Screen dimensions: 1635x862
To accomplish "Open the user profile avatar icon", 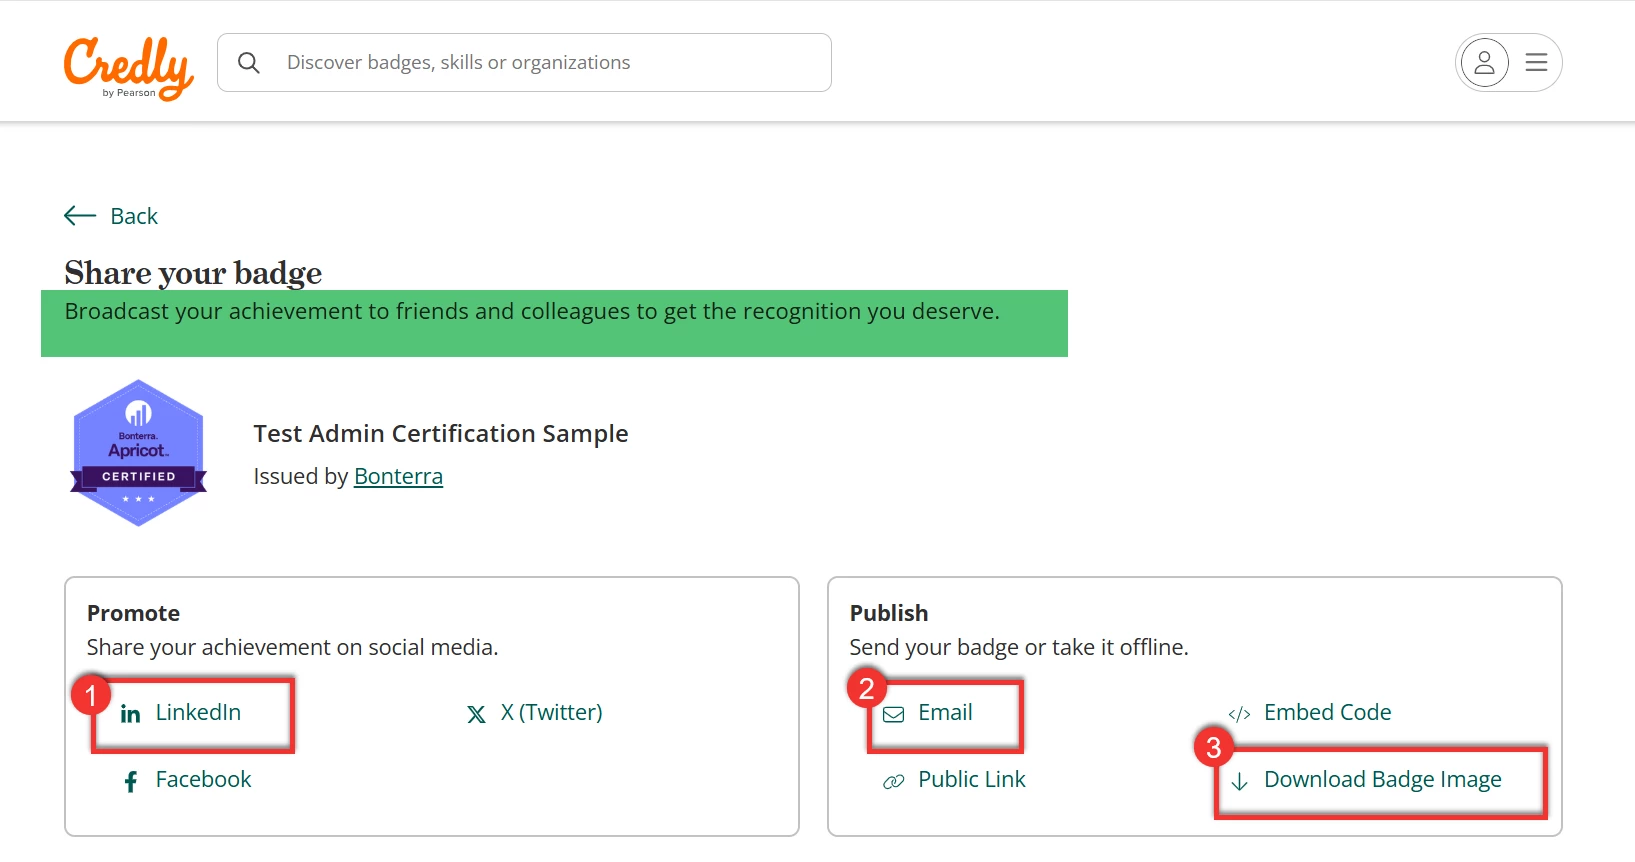I will point(1484,63).
